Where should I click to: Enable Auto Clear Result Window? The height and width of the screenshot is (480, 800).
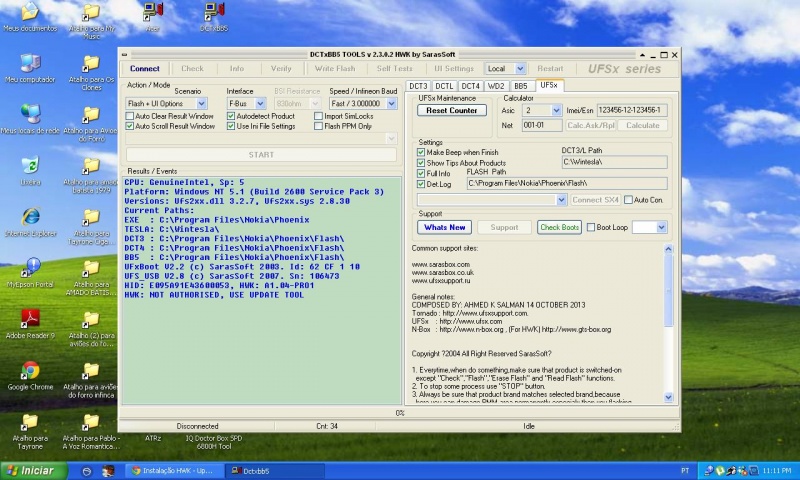[130, 116]
